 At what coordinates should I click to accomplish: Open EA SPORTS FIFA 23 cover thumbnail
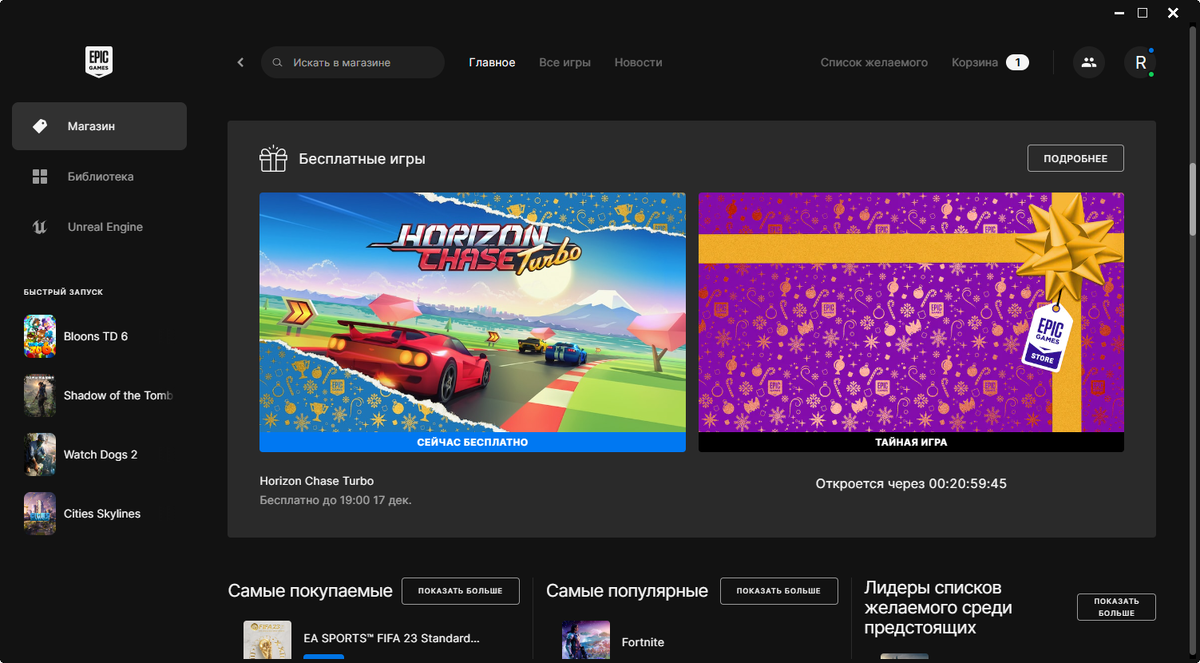[267, 641]
